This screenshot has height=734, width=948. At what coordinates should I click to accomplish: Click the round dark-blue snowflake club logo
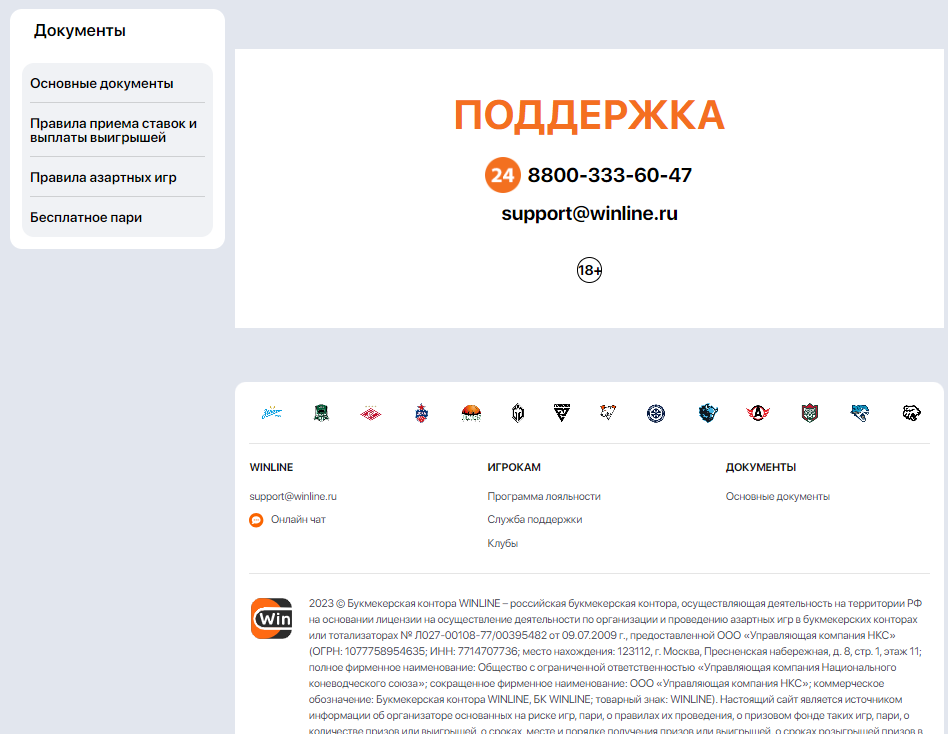click(656, 414)
